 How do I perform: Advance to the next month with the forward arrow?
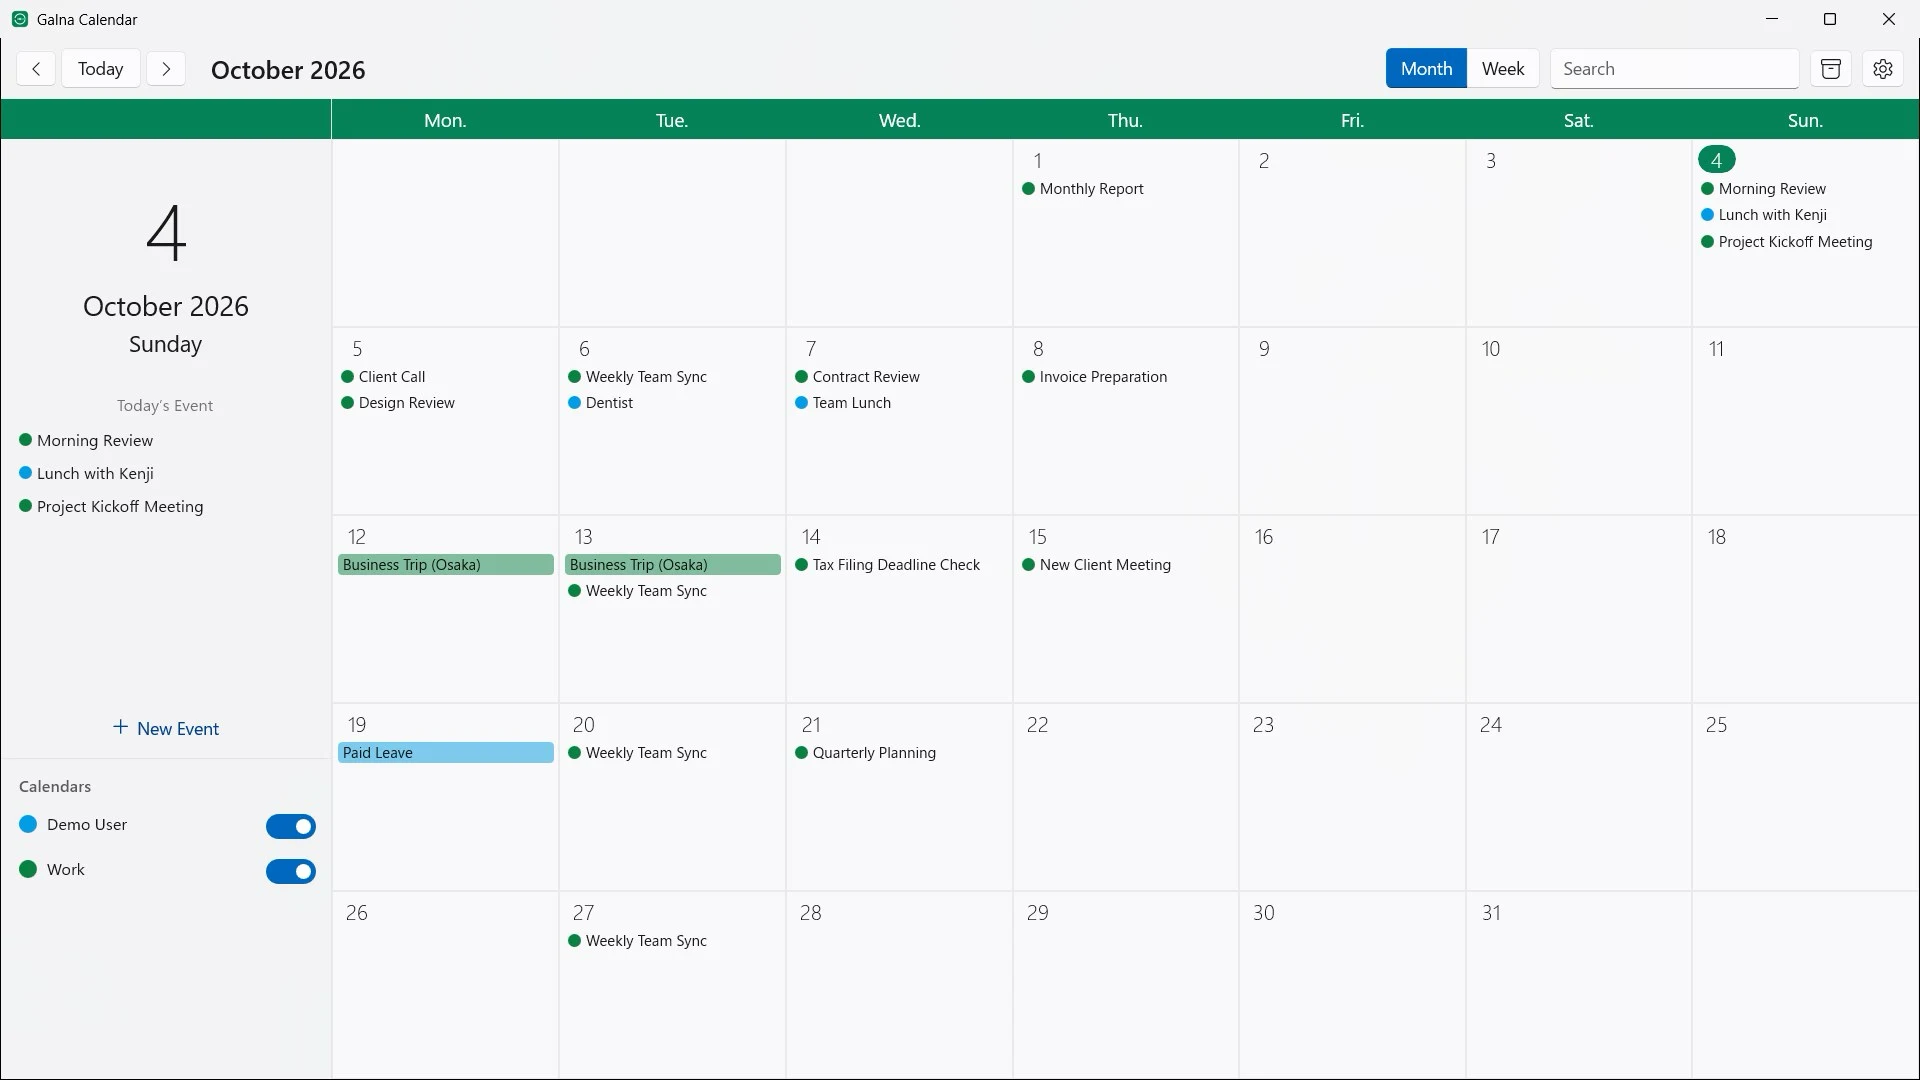coord(166,69)
